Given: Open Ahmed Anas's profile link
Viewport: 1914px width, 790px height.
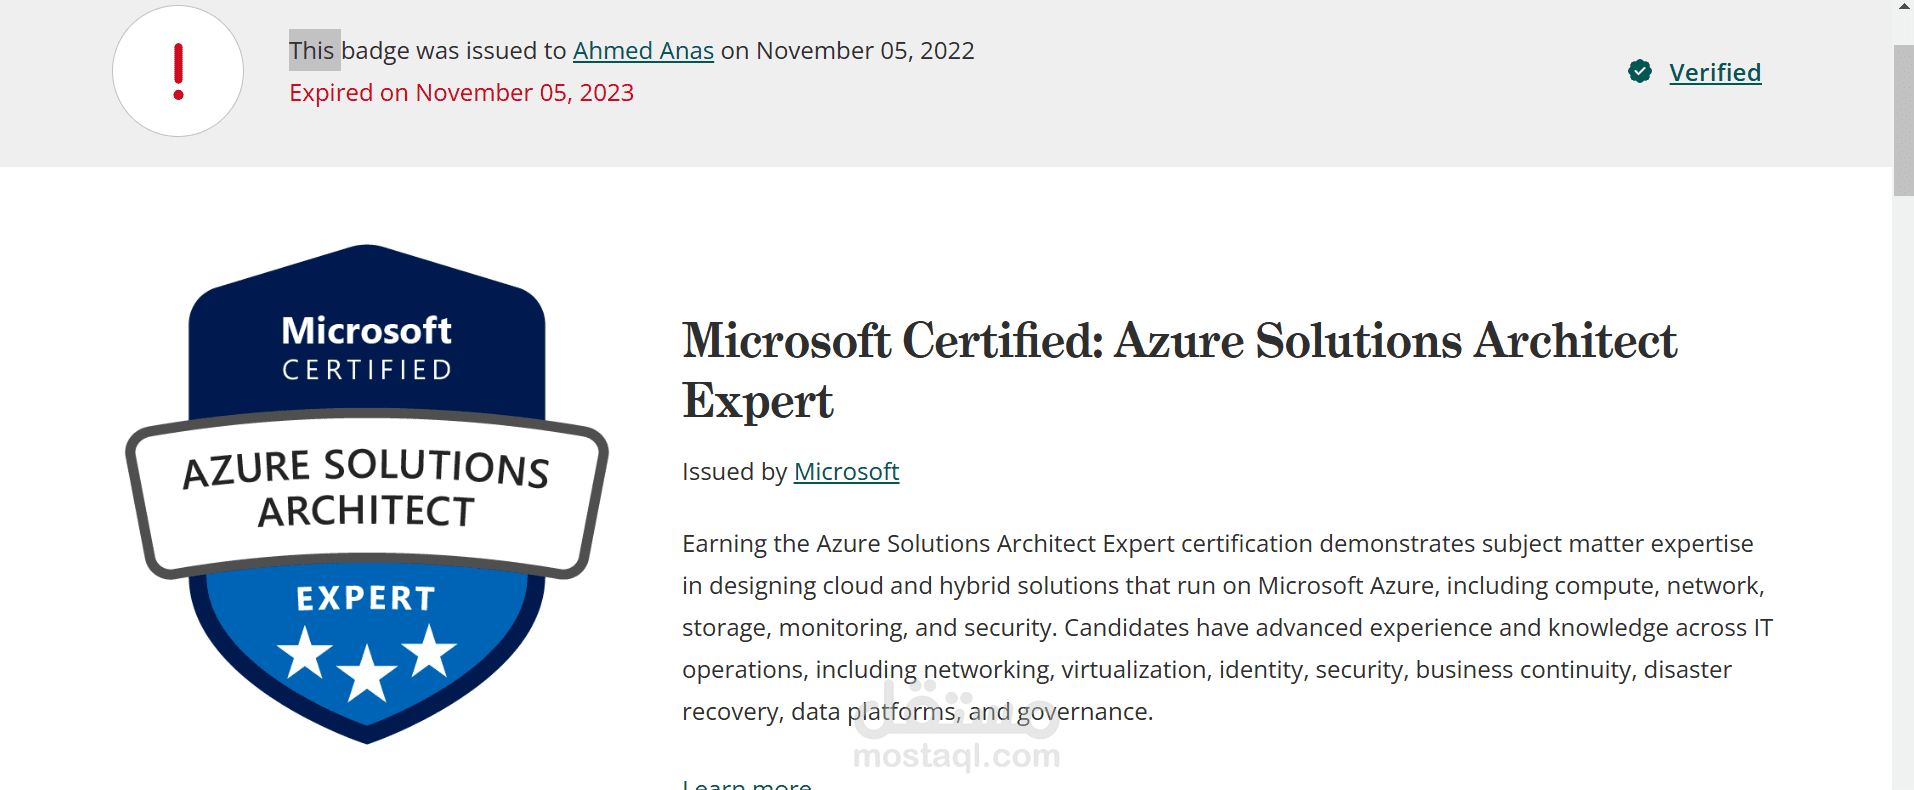Looking at the screenshot, I should (643, 50).
